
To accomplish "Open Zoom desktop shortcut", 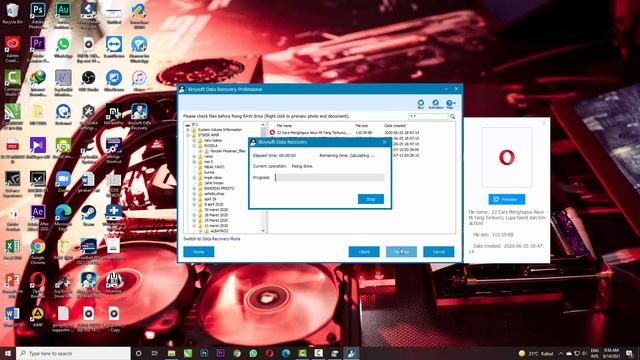I will tap(63, 181).
